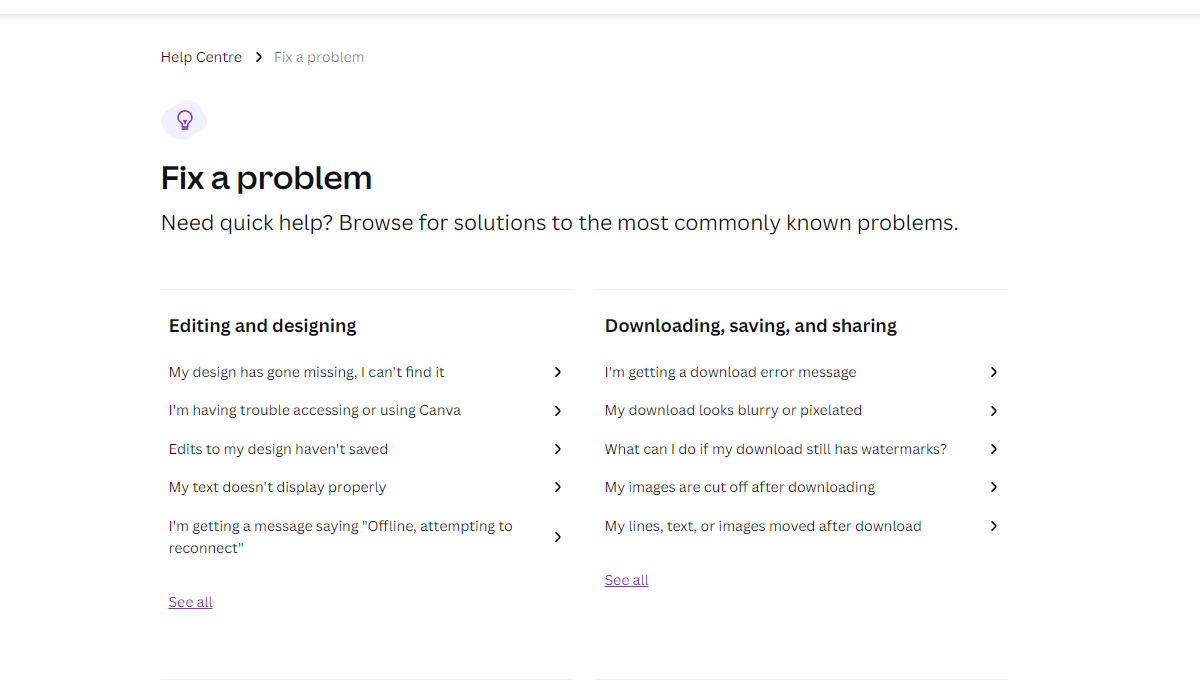
Task: Click arrow beside 'images are cut off after downloading'
Action: [994, 487]
